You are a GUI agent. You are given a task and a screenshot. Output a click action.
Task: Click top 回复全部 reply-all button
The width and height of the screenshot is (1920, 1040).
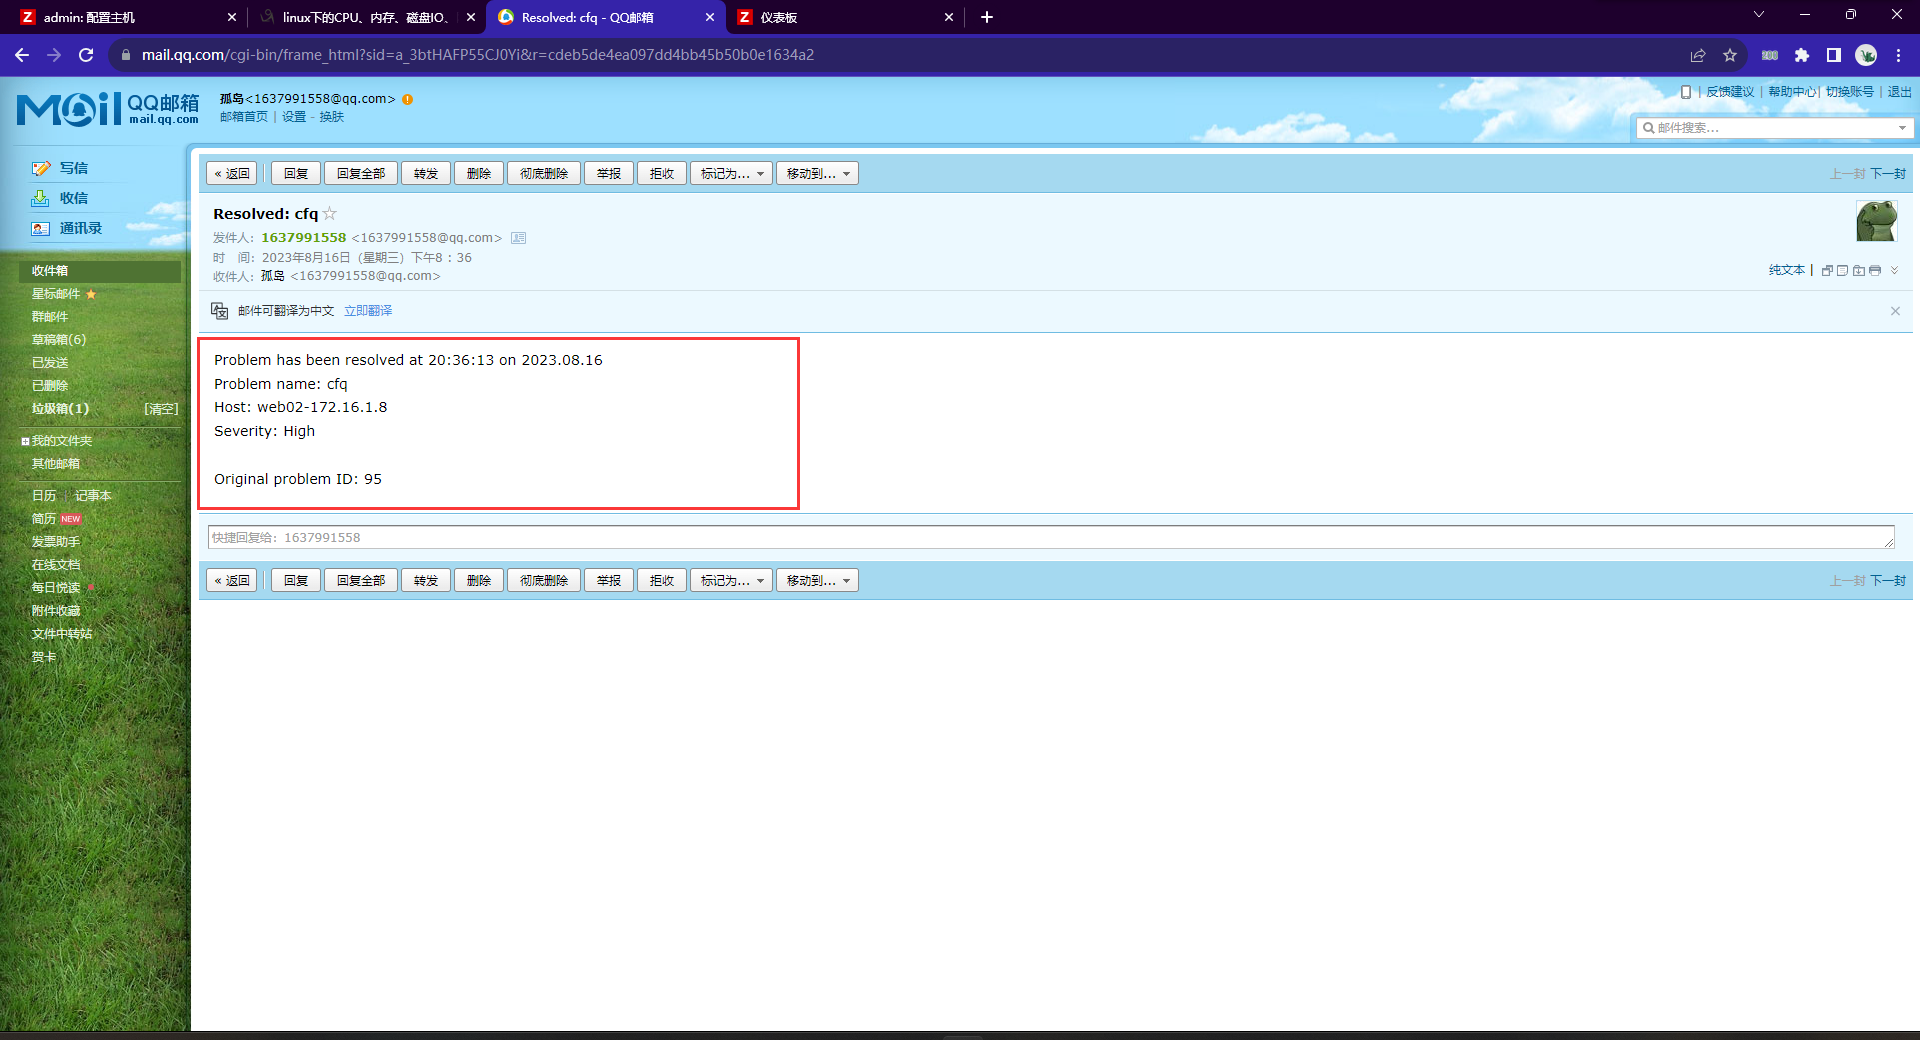(361, 173)
